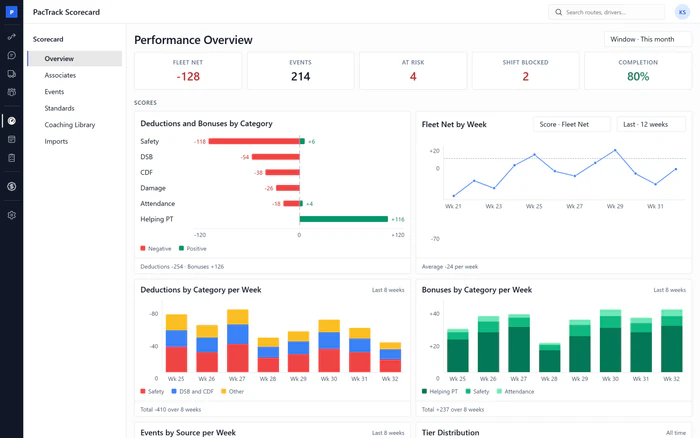Click the '-118' Safety value
This screenshot has width=700, height=438.
(x=200, y=142)
